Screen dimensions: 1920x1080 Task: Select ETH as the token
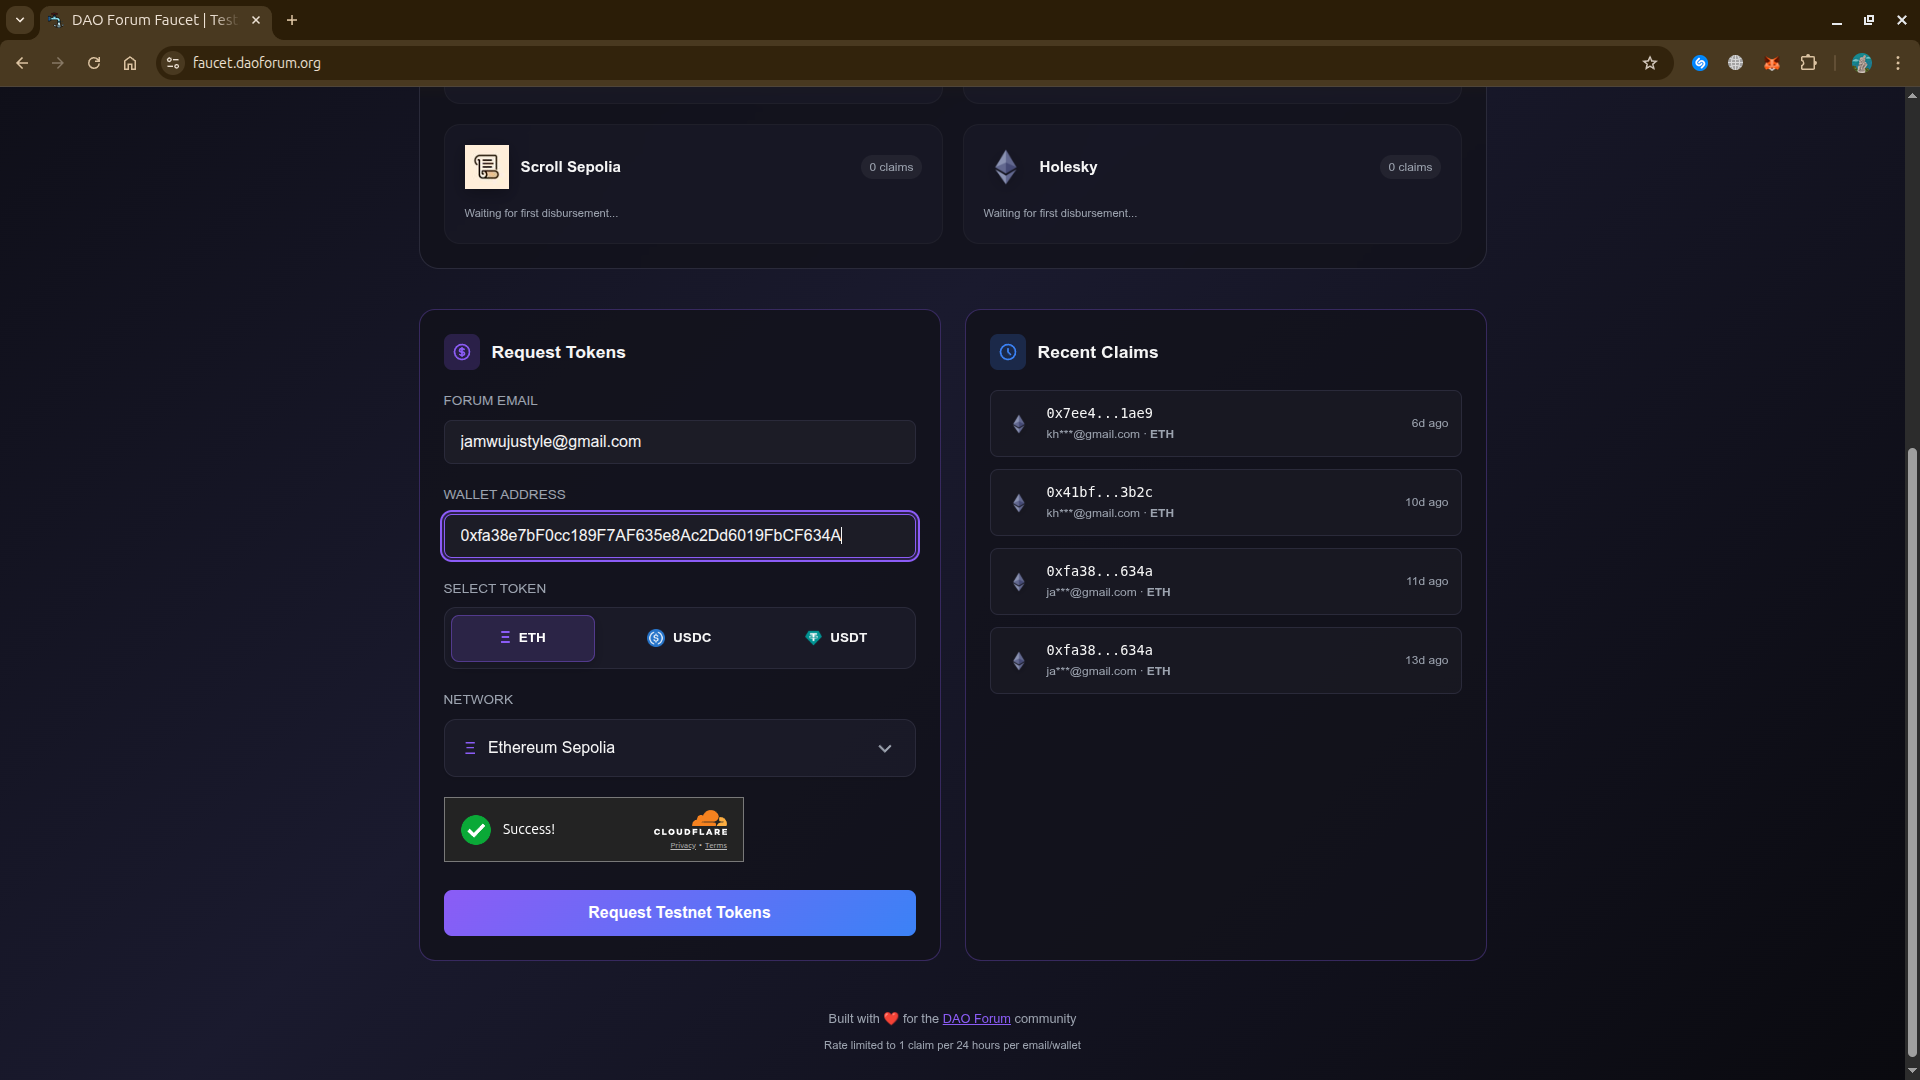[522, 638]
